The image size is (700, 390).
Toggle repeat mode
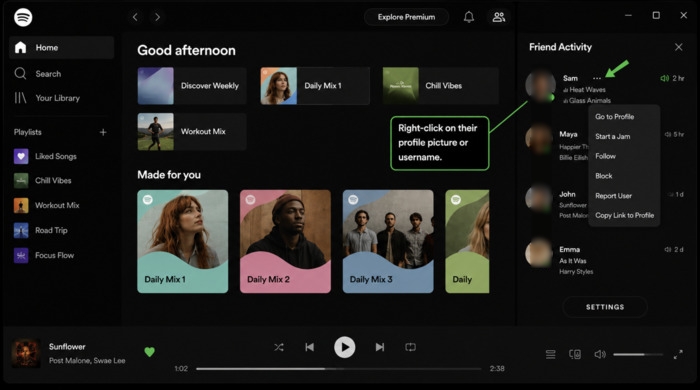(x=410, y=347)
